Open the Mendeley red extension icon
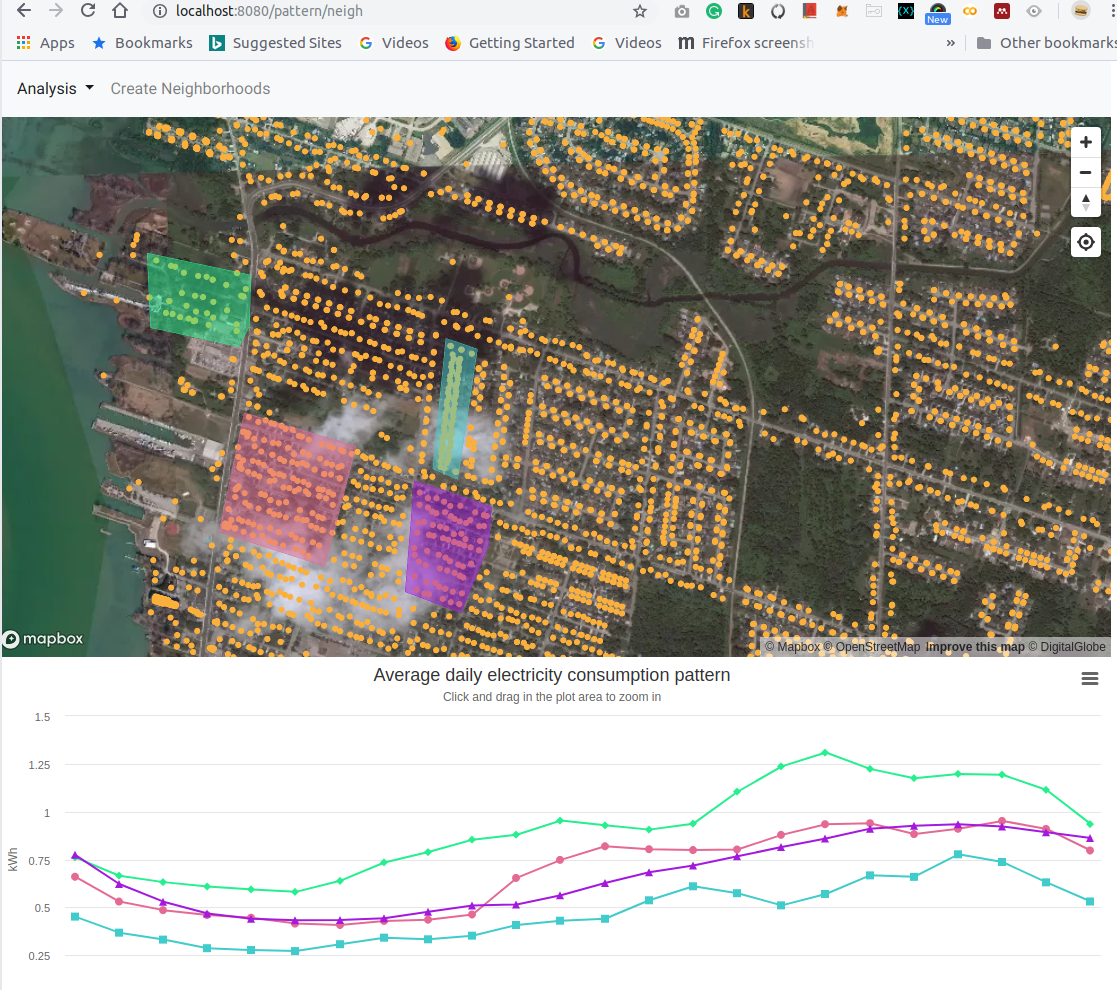Screen dimensions: 1117x990 [1002, 11]
